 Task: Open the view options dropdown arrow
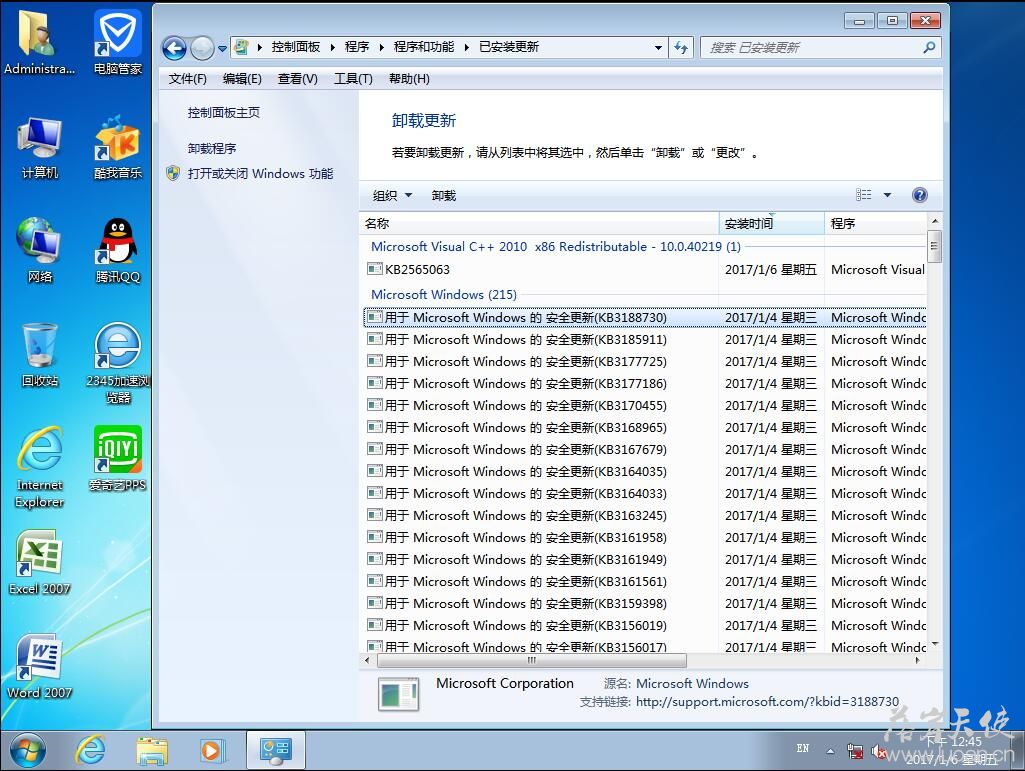tap(887, 195)
